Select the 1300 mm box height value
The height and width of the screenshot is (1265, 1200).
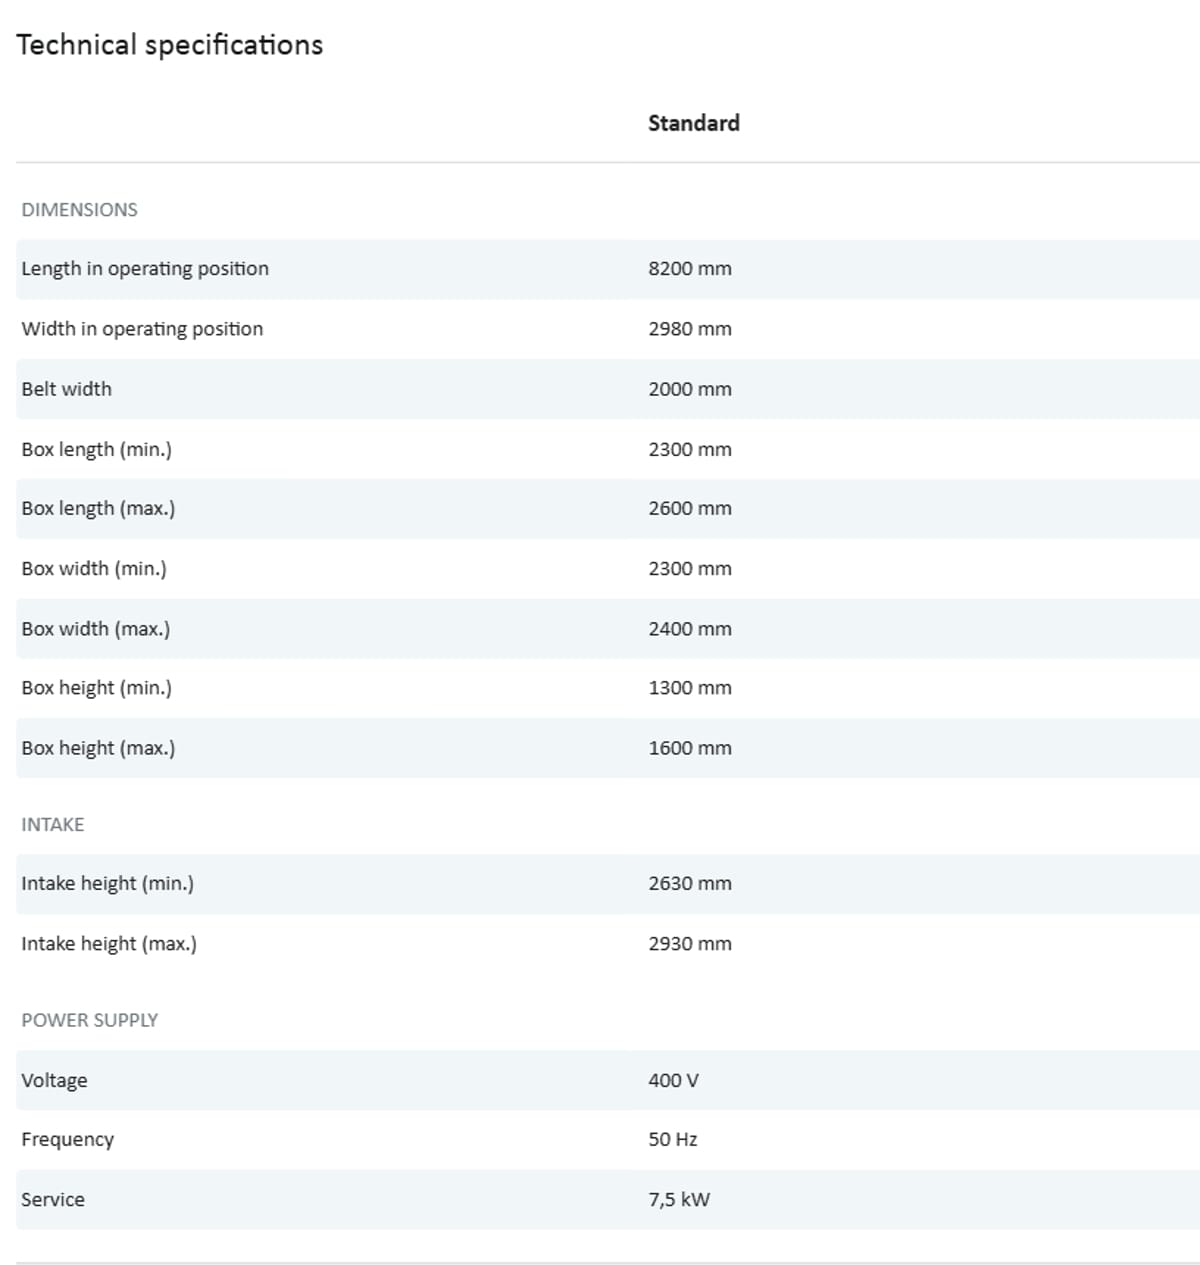point(689,688)
